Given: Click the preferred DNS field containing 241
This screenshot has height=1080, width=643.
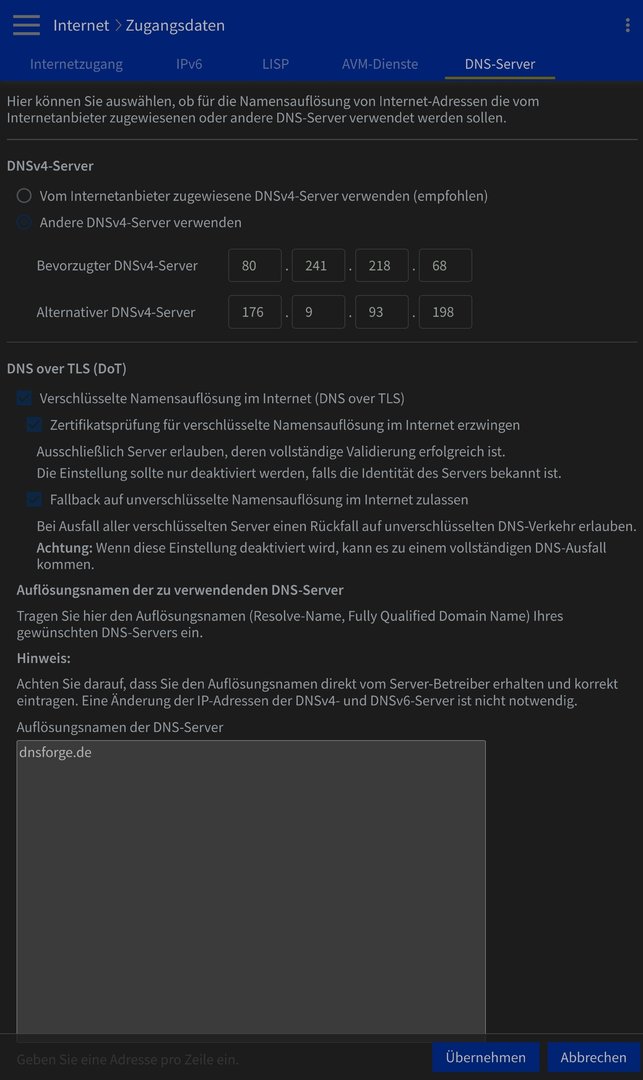Looking at the screenshot, I should click(x=318, y=265).
